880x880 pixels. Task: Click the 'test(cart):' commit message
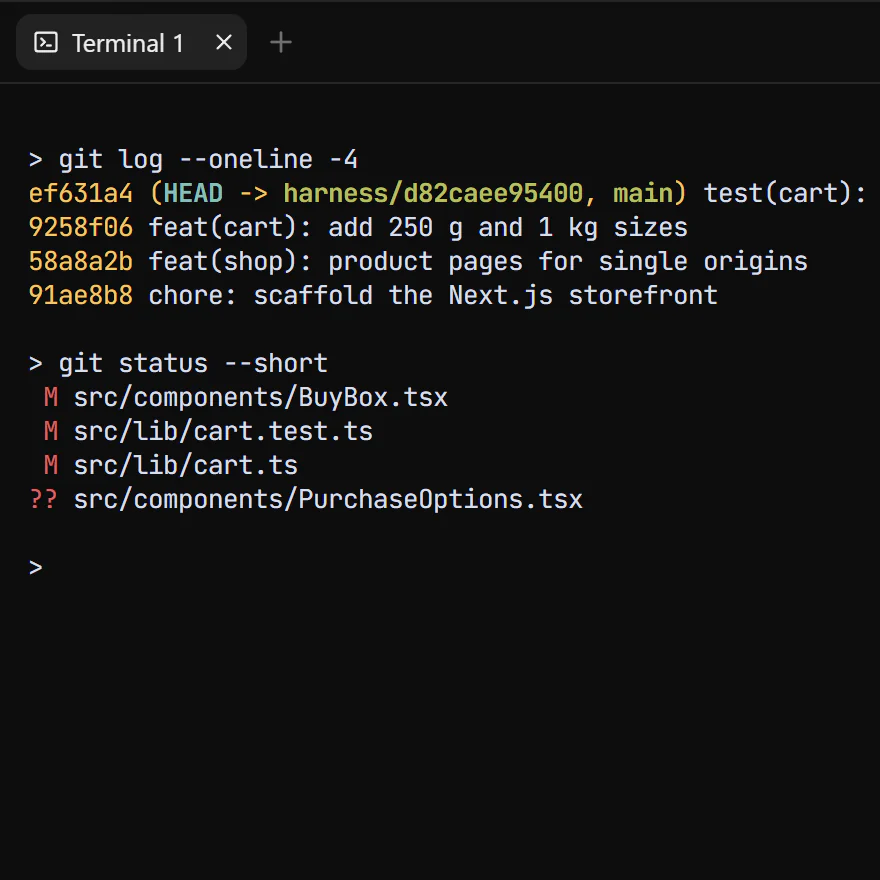click(785, 194)
